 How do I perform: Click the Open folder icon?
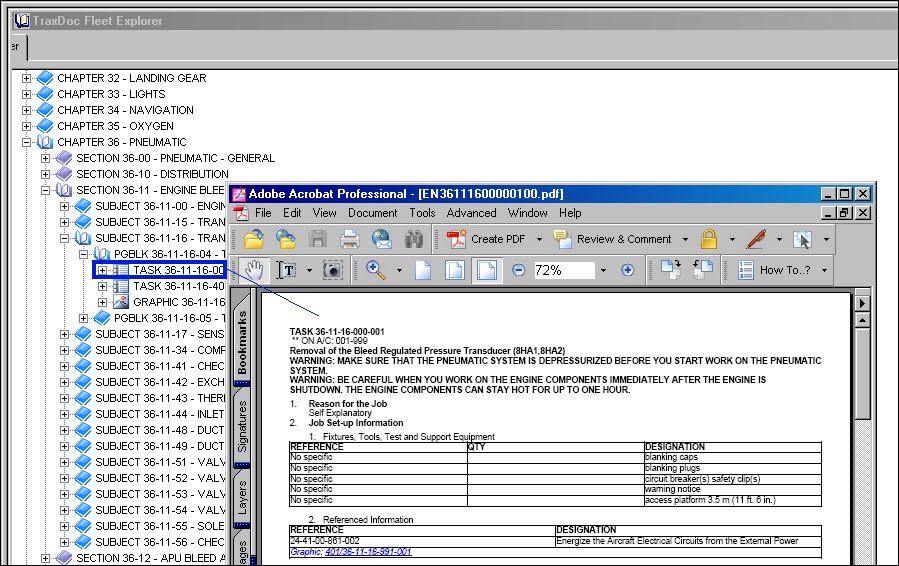[x=254, y=239]
